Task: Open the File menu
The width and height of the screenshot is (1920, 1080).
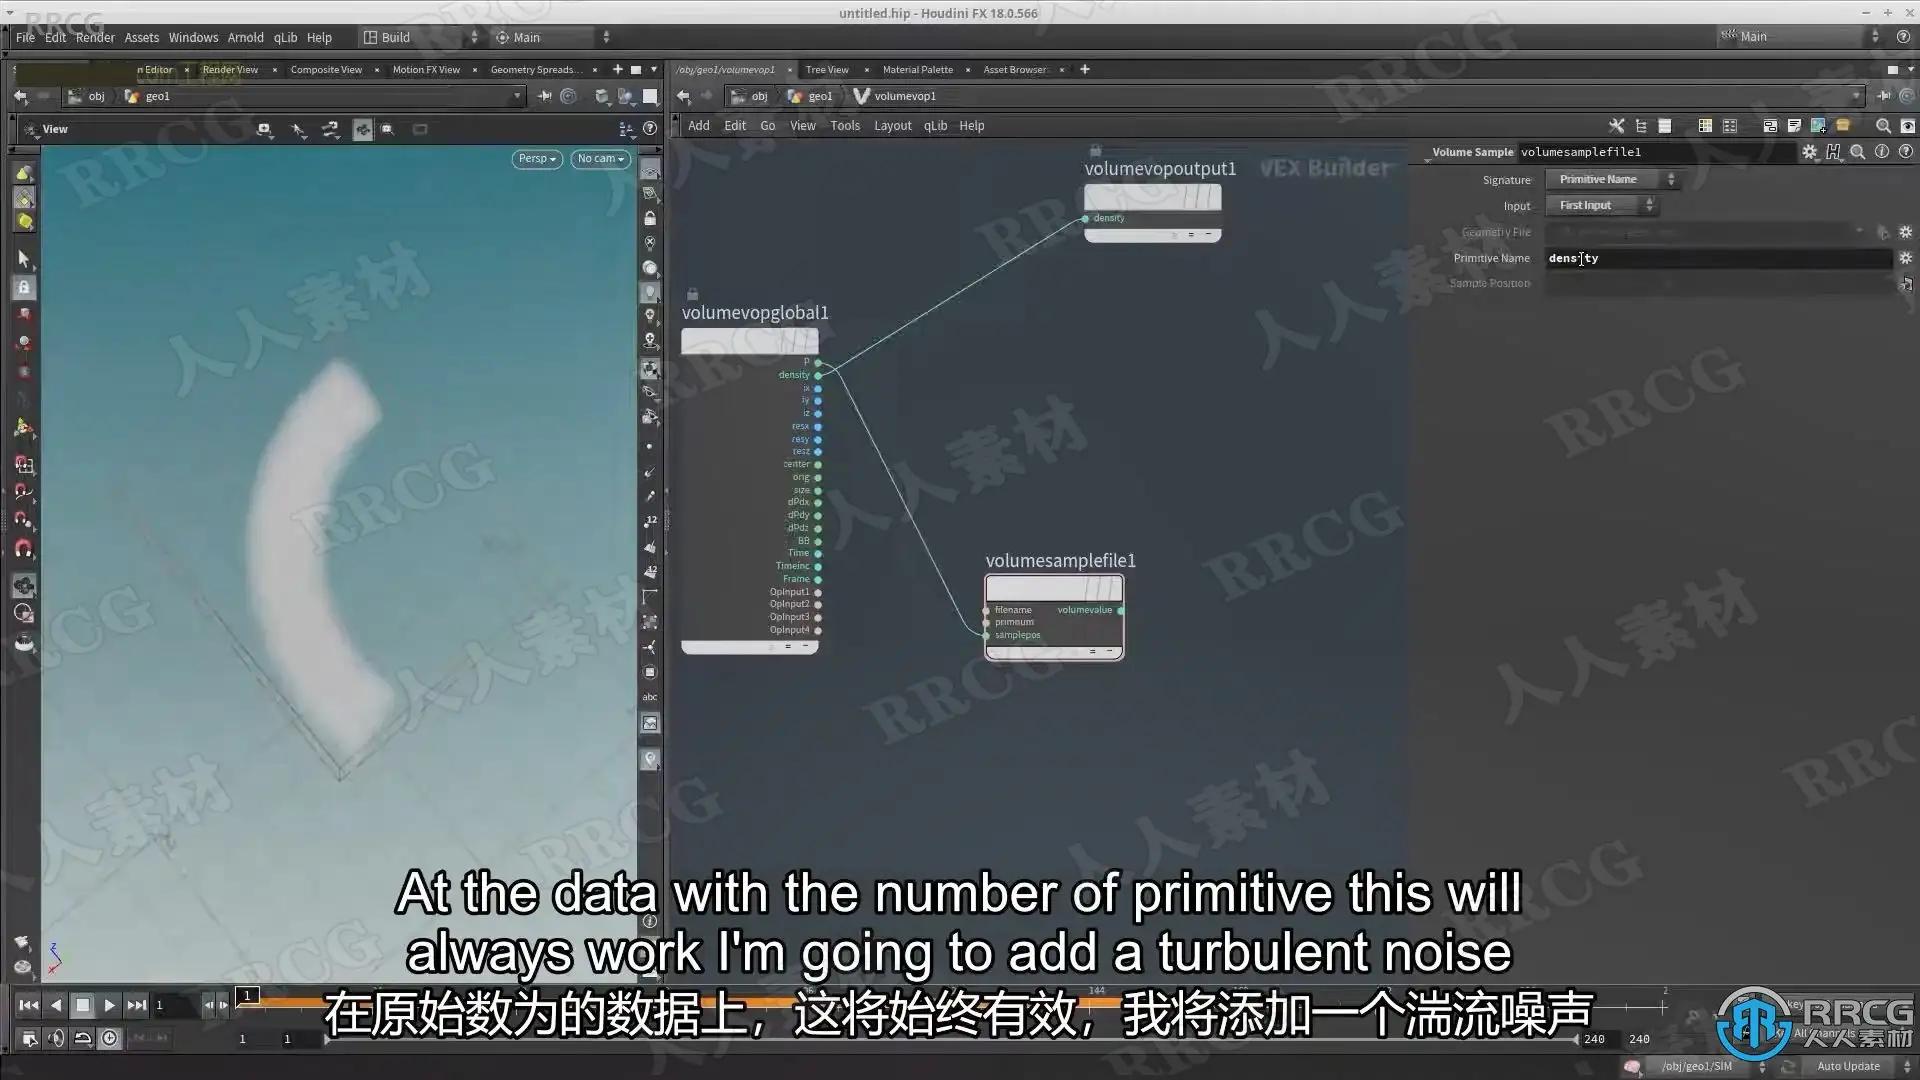Action: 25,37
